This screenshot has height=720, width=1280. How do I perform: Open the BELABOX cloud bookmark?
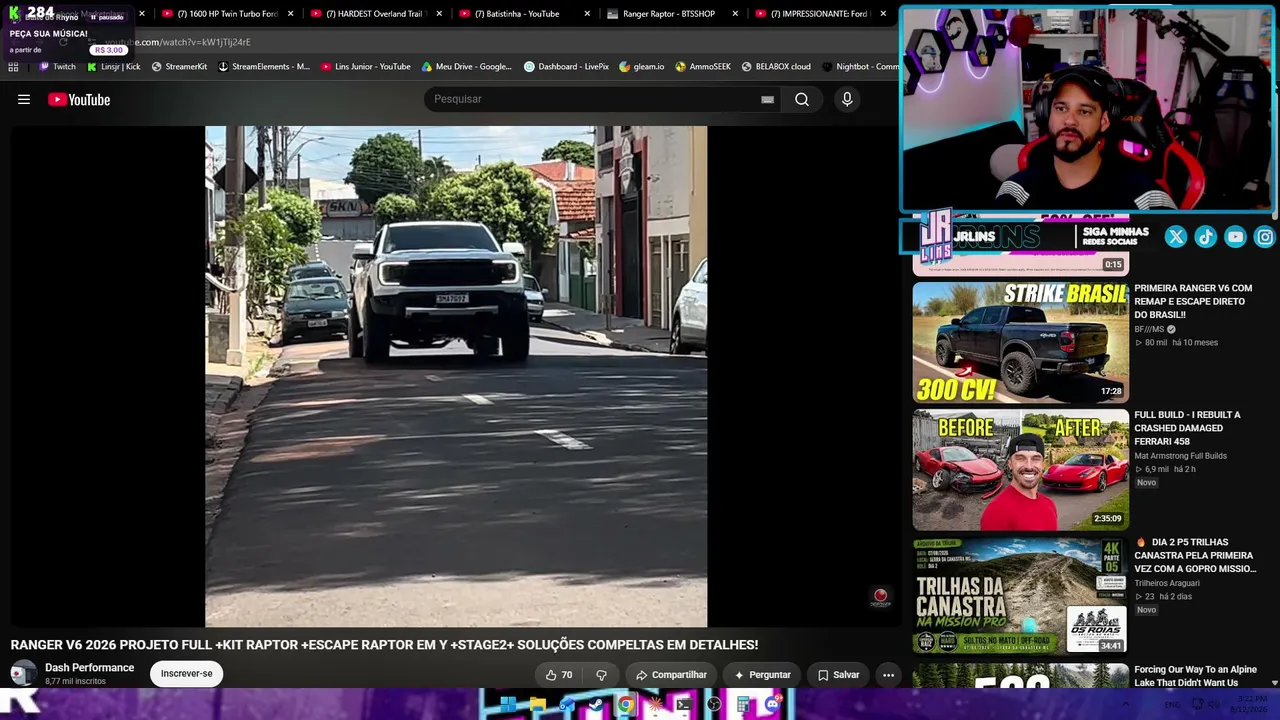776,67
